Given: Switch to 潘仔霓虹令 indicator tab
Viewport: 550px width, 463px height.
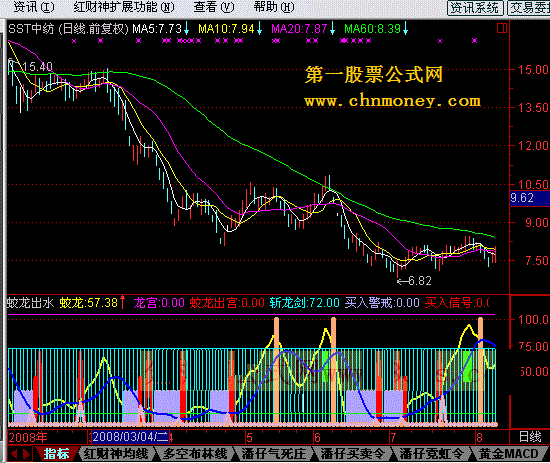Looking at the screenshot, I should tap(432, 454).
